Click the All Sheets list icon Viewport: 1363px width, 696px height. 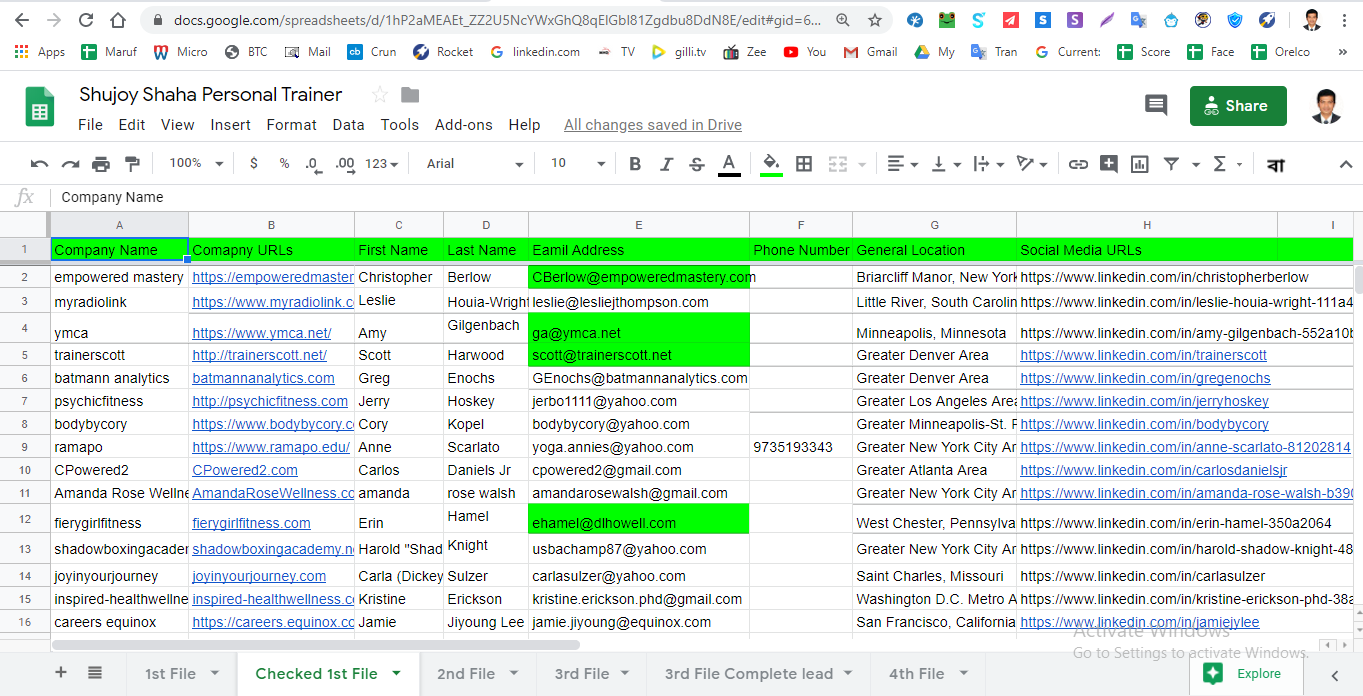click(x=94, y=673)
